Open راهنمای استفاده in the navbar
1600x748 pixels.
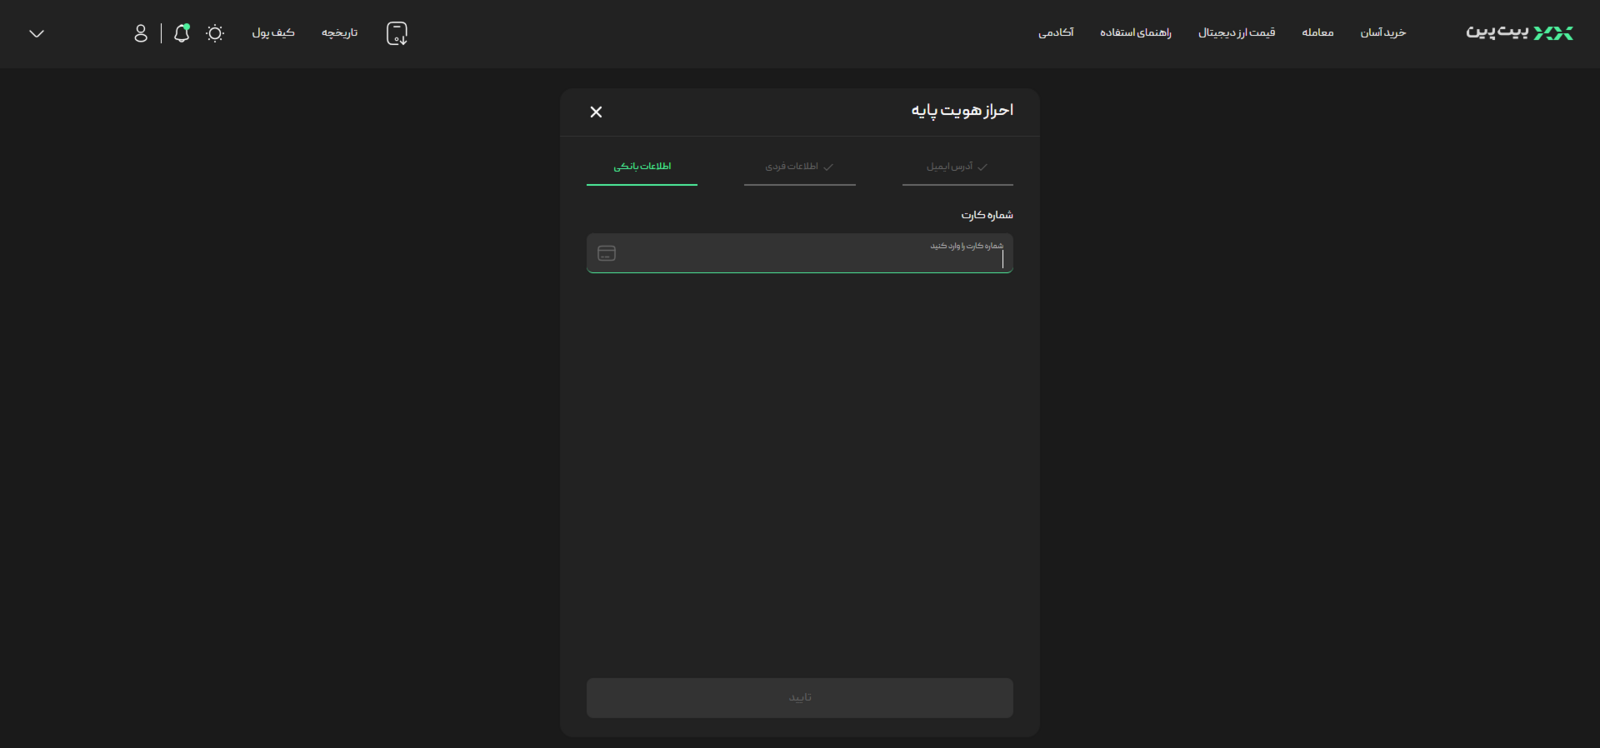pyautogui.click(x=1135, y=33)
